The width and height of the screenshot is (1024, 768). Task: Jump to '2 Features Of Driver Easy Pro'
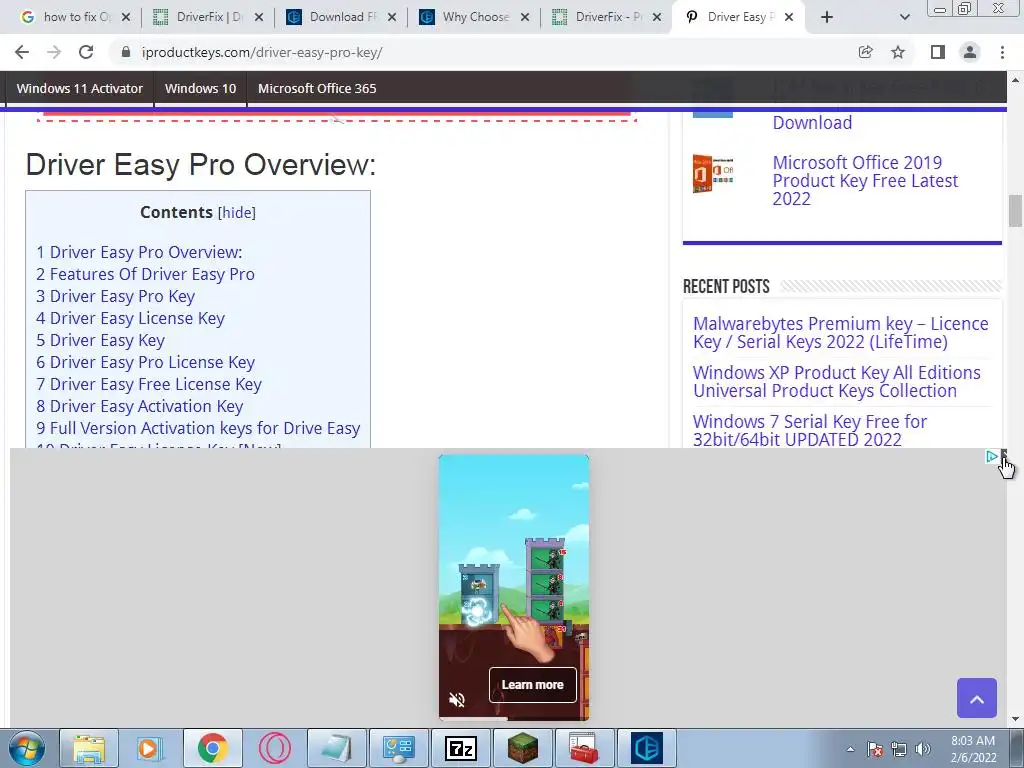pyautogui.click(x=145, y=274)
